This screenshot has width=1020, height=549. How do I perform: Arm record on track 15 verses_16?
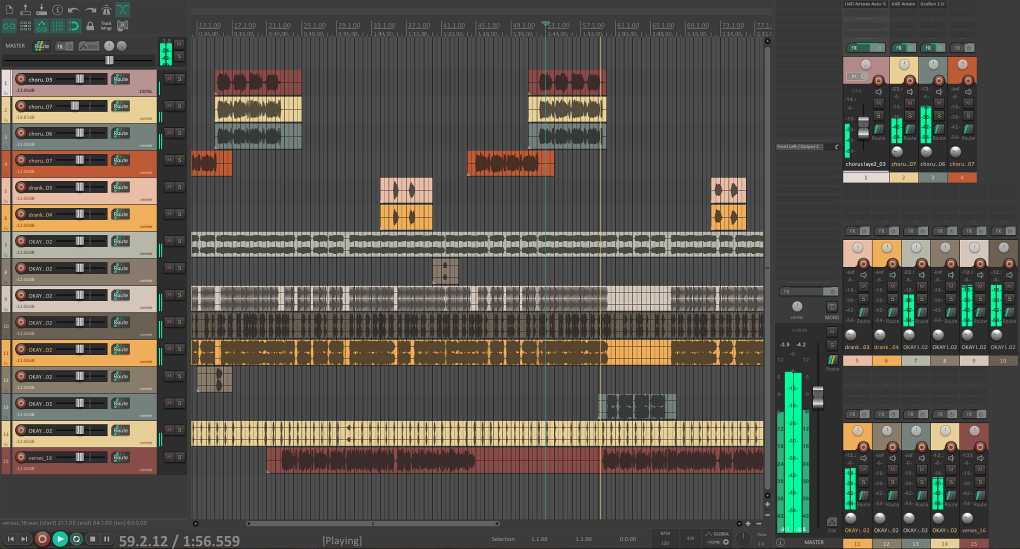tap(21, 457)
